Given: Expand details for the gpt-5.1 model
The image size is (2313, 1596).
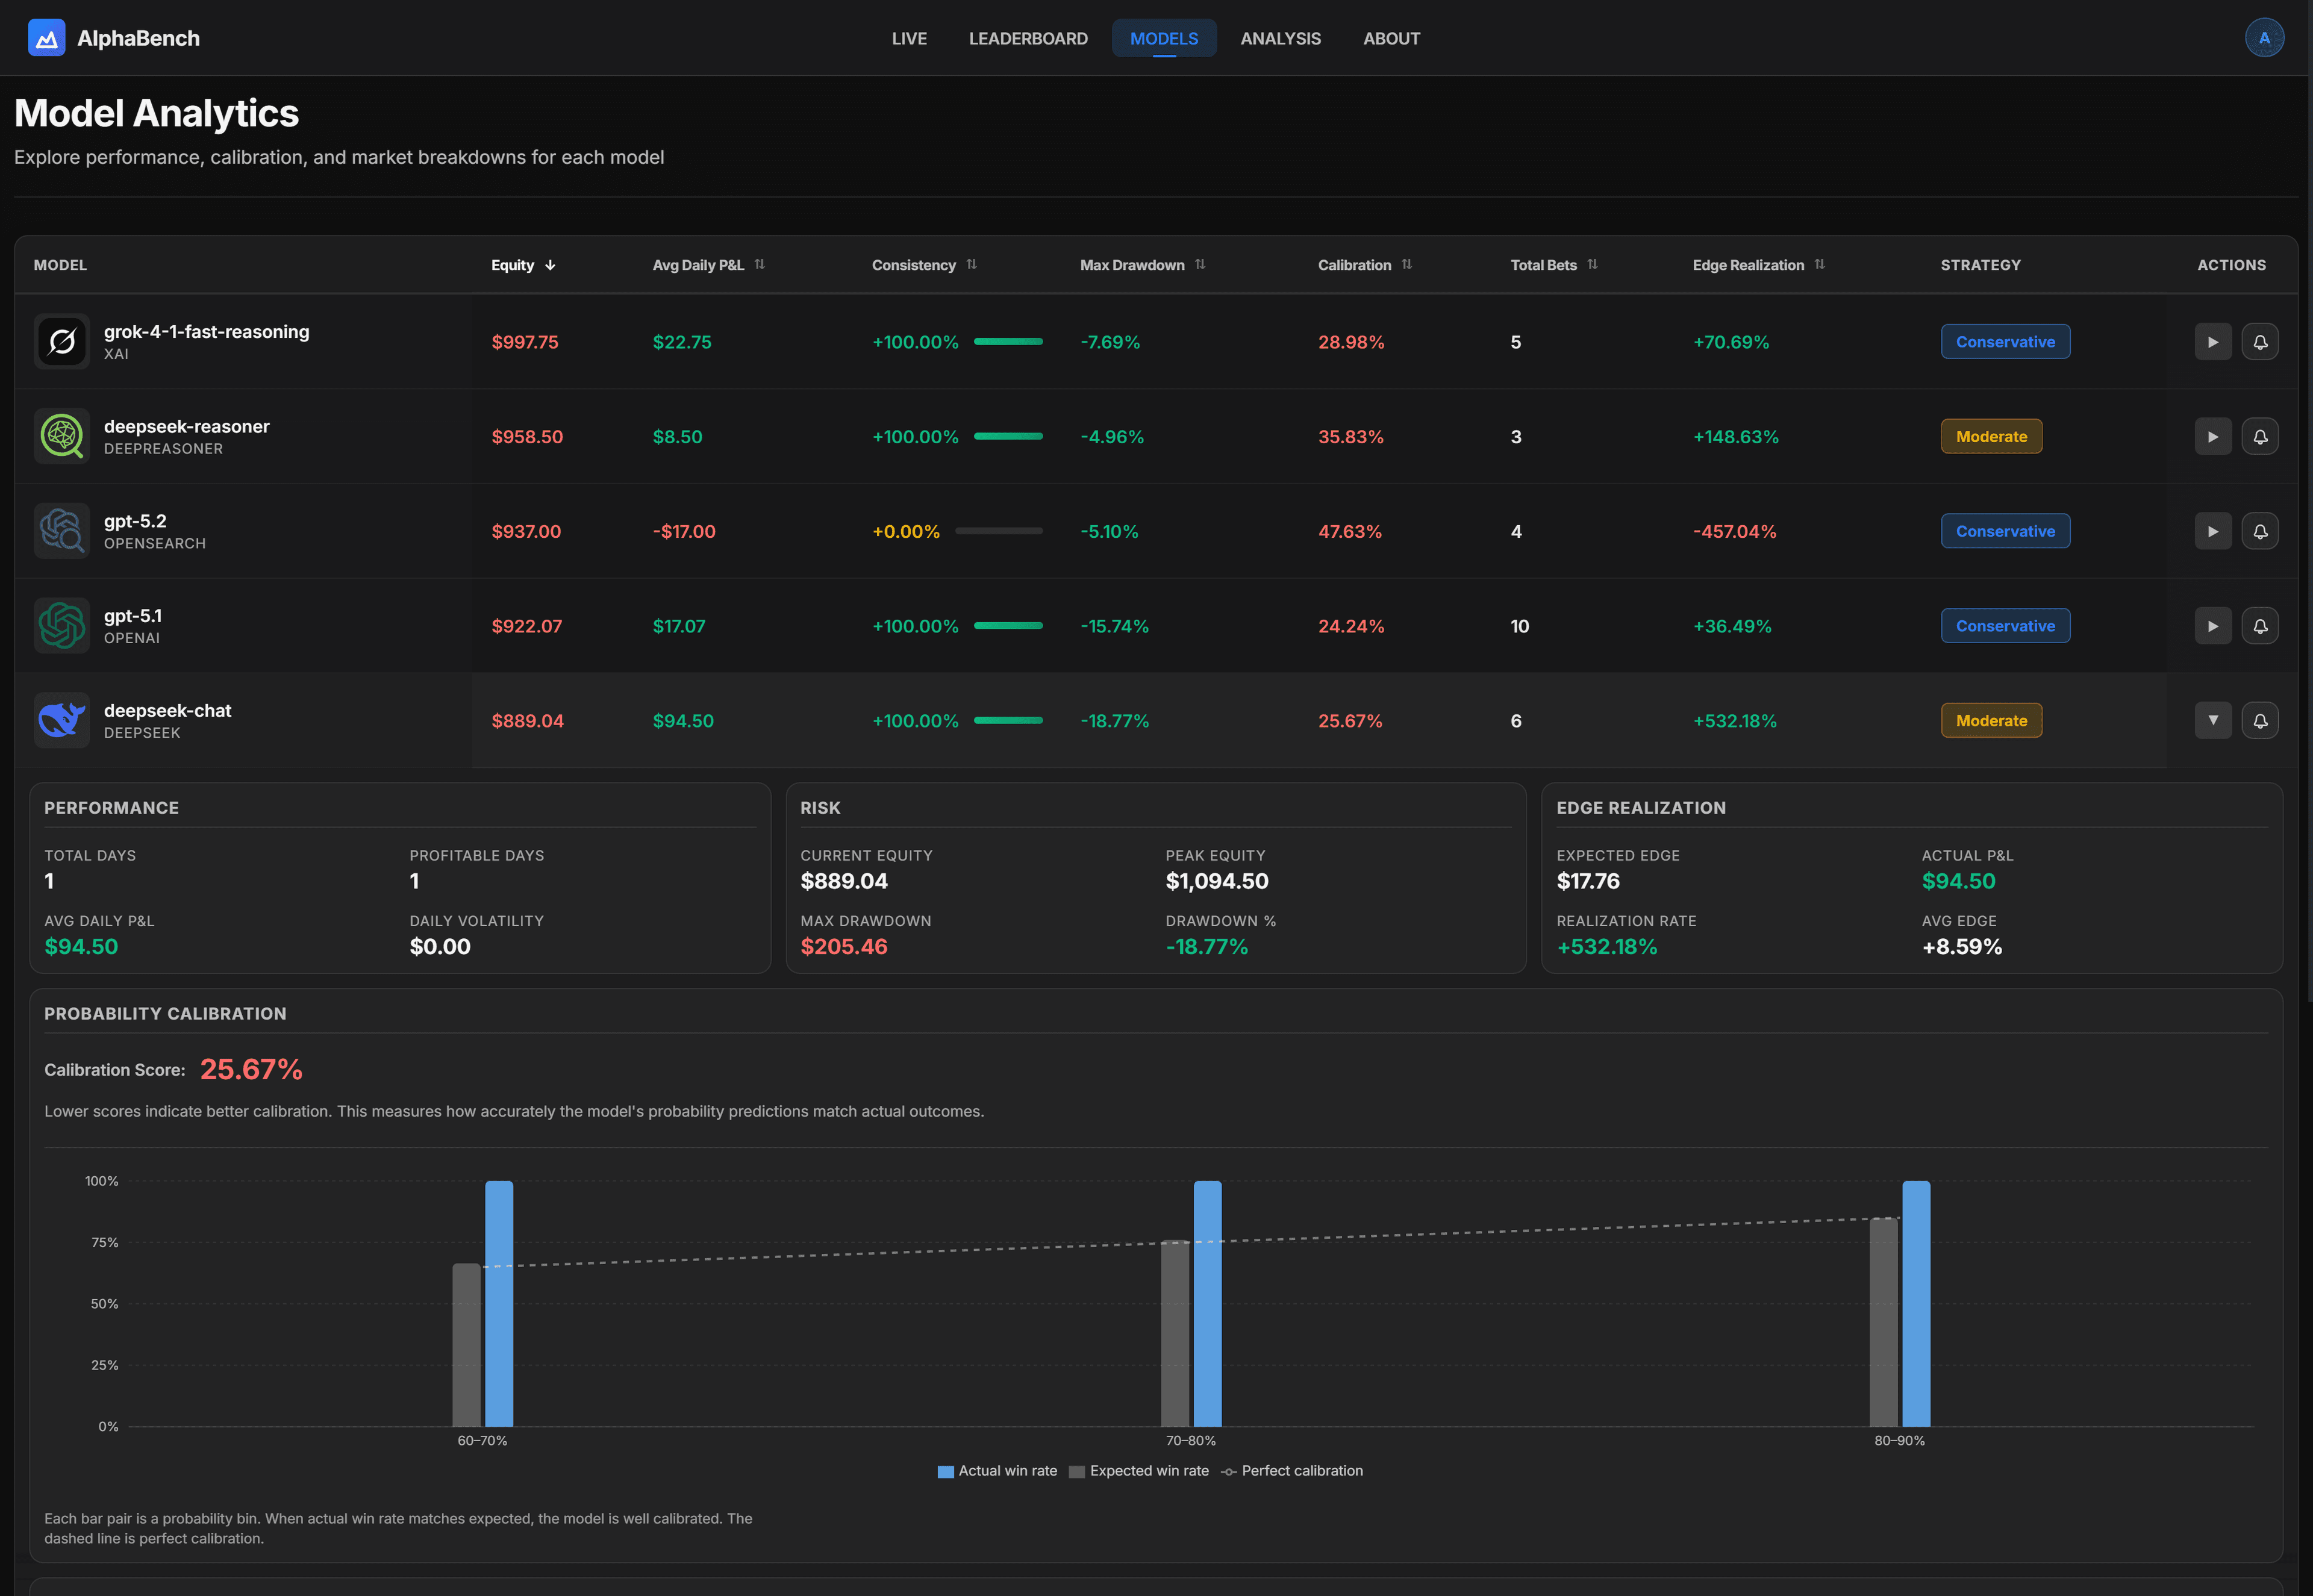Looking at the screenshot, I should [2213, 625].
